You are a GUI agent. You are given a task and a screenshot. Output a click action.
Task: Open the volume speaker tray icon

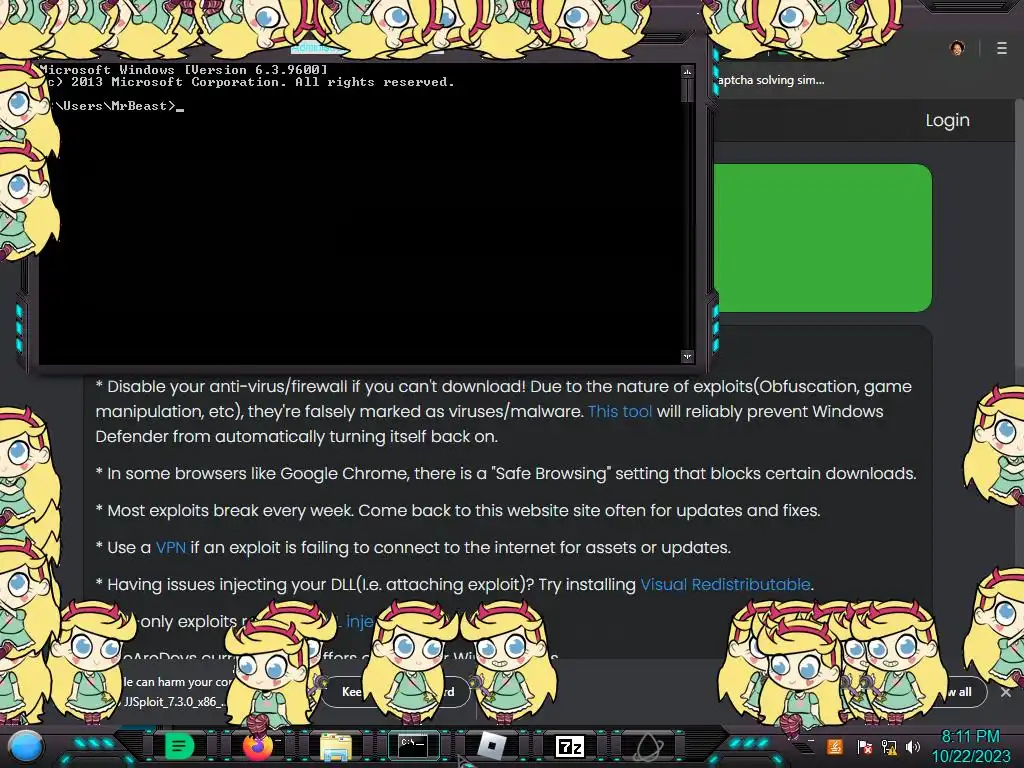[x=913, y=746]
